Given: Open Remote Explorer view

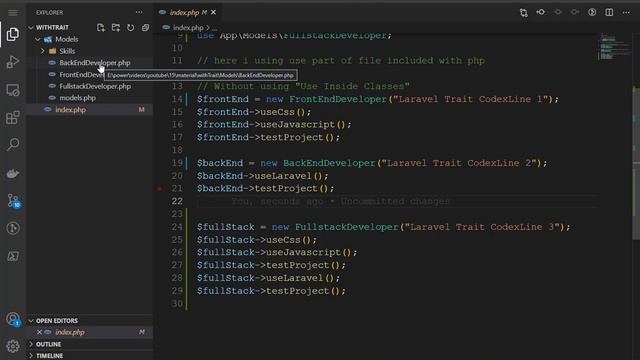Looking at the screenshot, I should (x=13, y=90).
